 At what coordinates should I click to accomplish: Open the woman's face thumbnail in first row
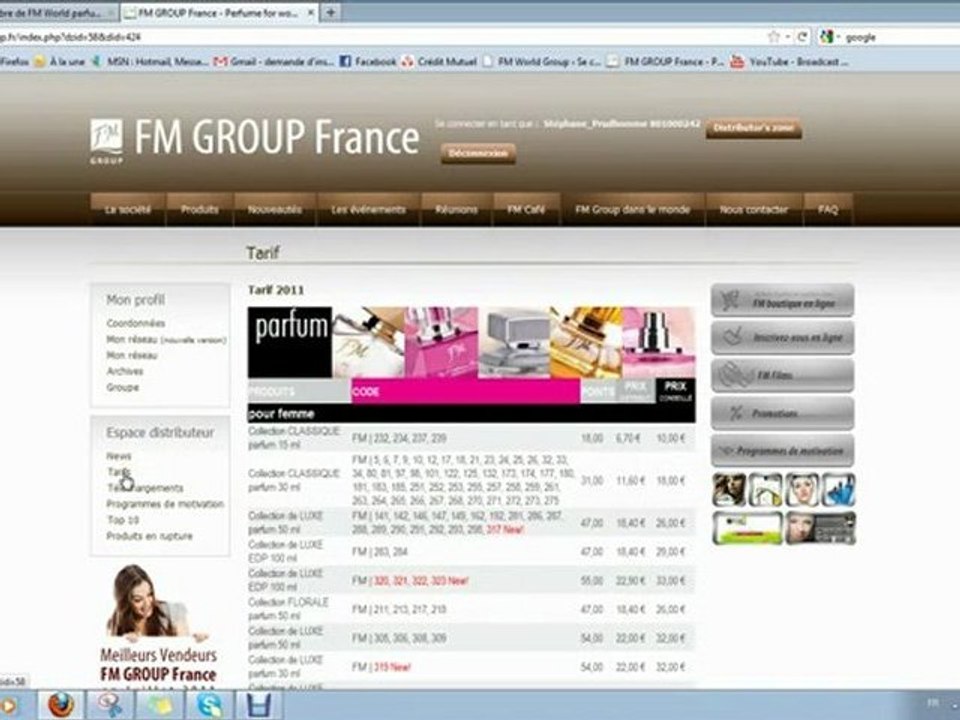[801, 490]
